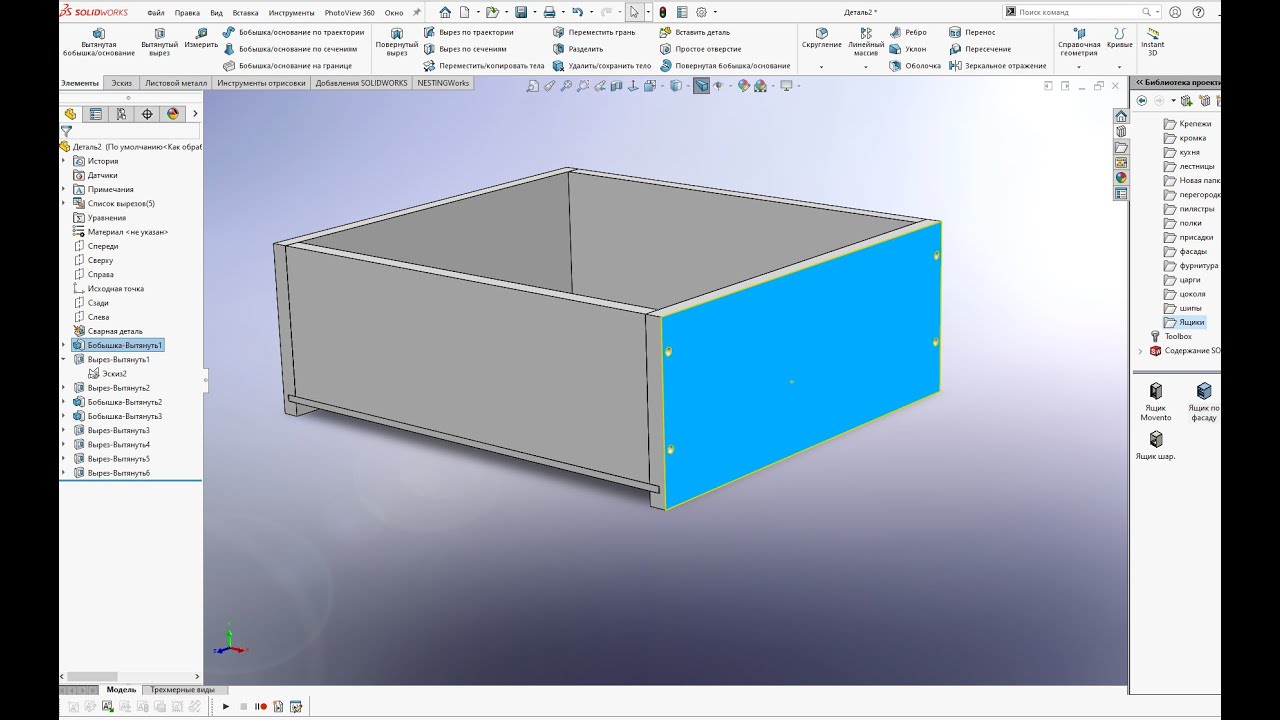Open the Линейный массив dropdown arrow
1280x720 pixels.
(x=866, y=67)
